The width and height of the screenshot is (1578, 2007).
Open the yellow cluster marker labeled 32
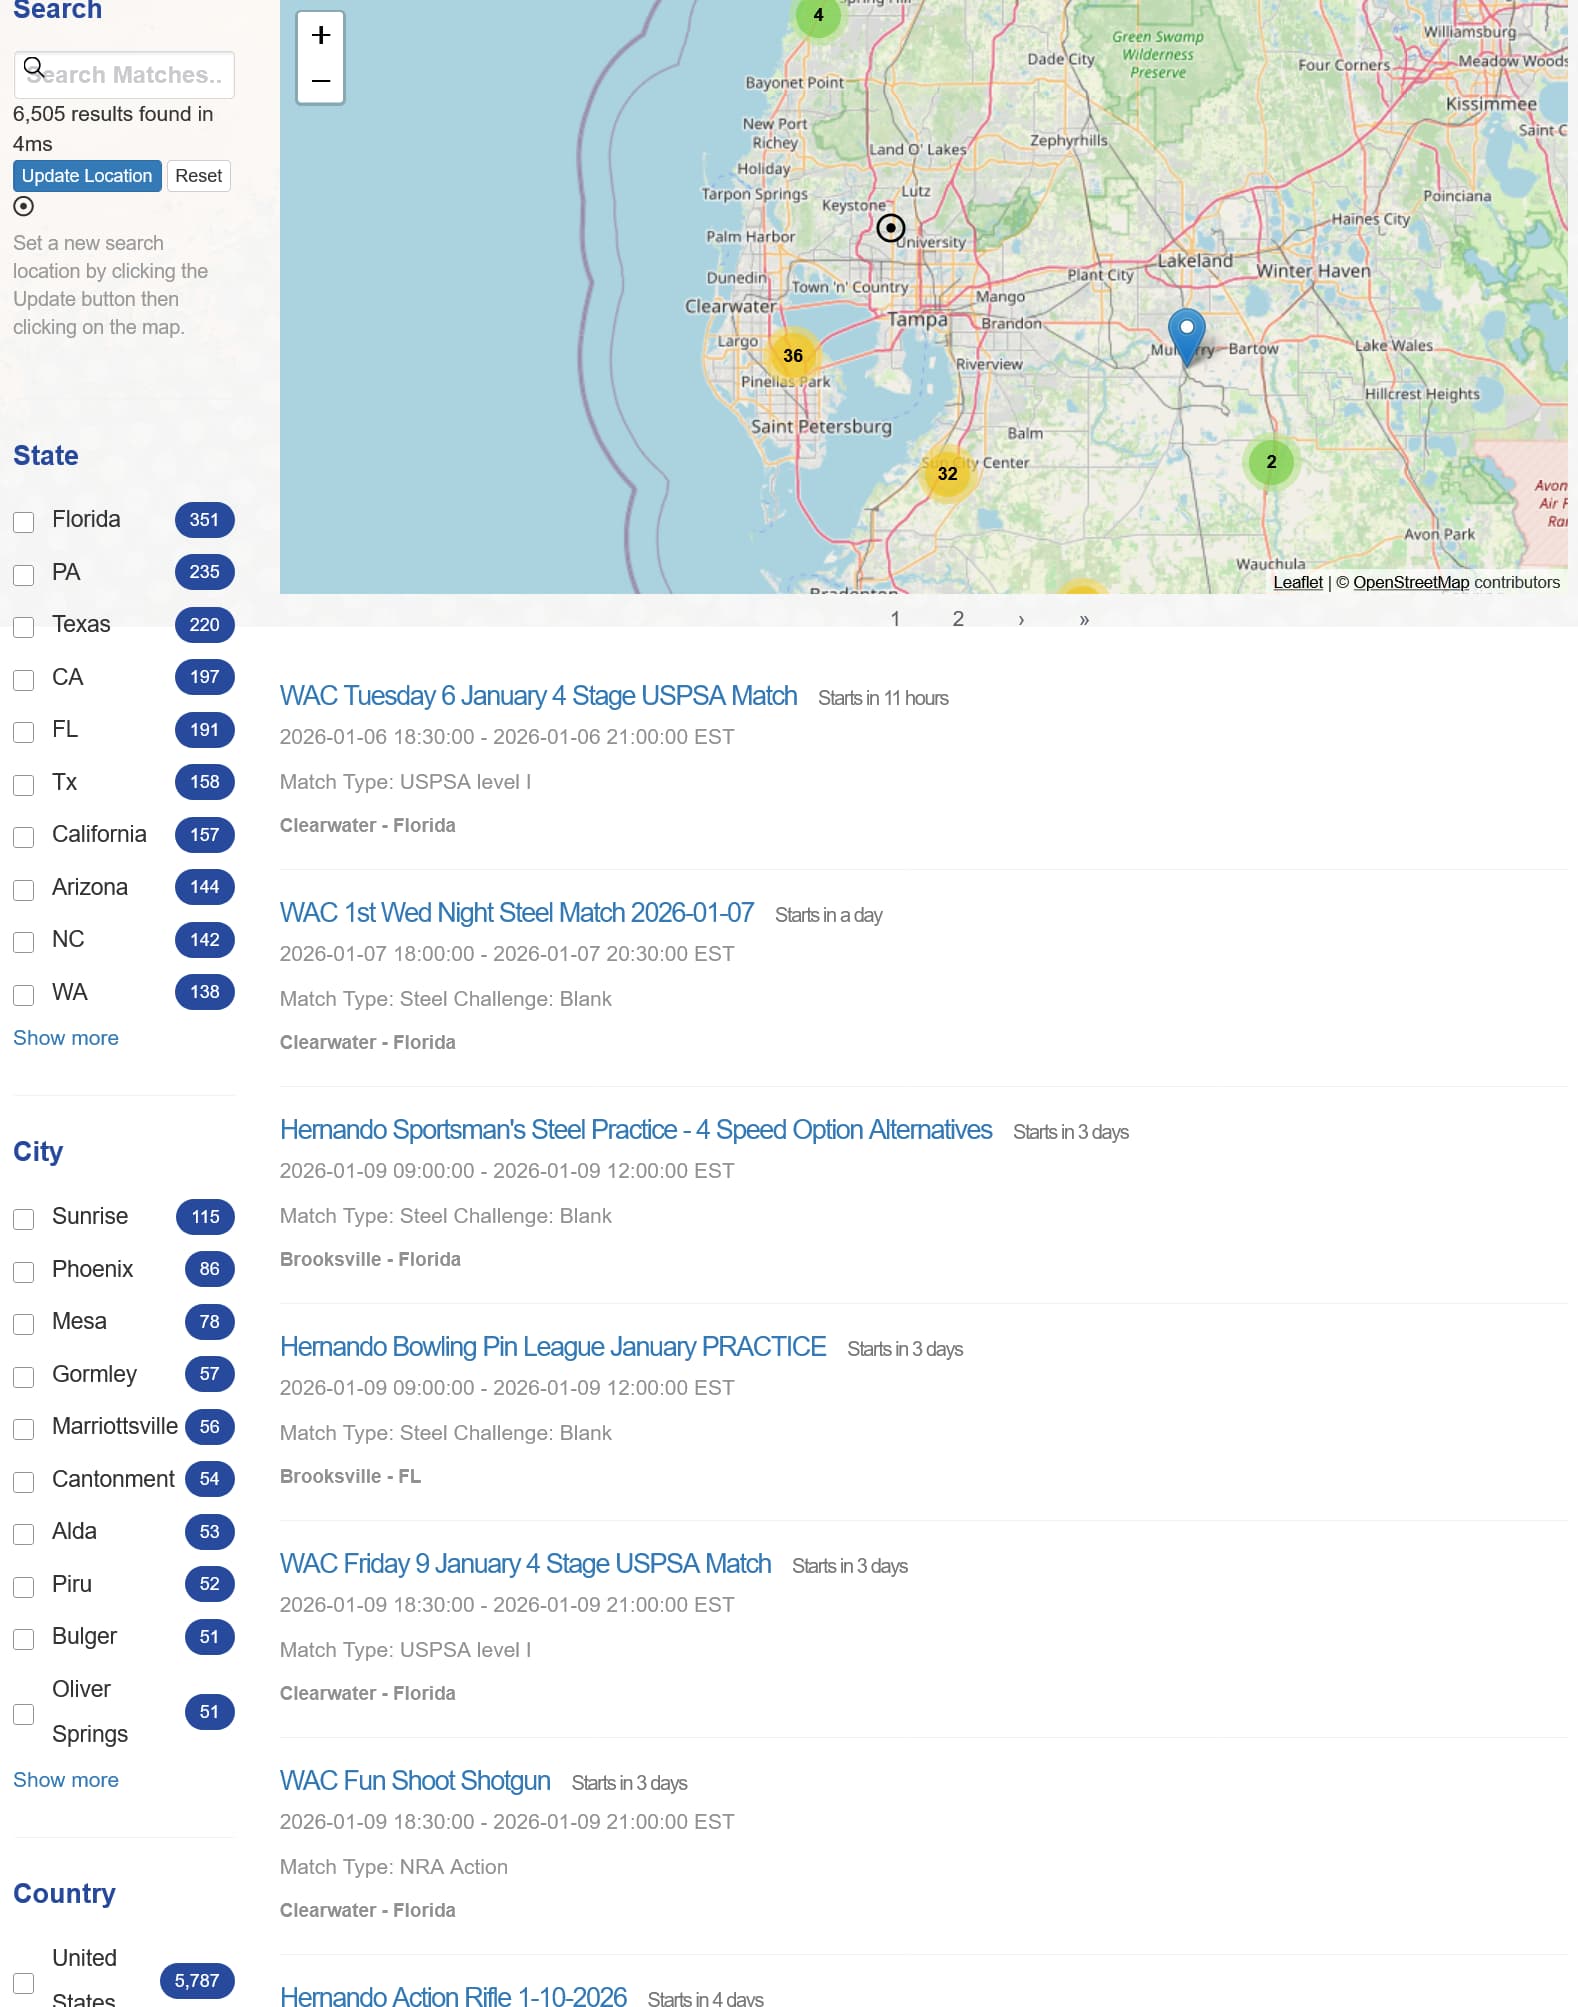pyautogui.click(x=947, y=474)
